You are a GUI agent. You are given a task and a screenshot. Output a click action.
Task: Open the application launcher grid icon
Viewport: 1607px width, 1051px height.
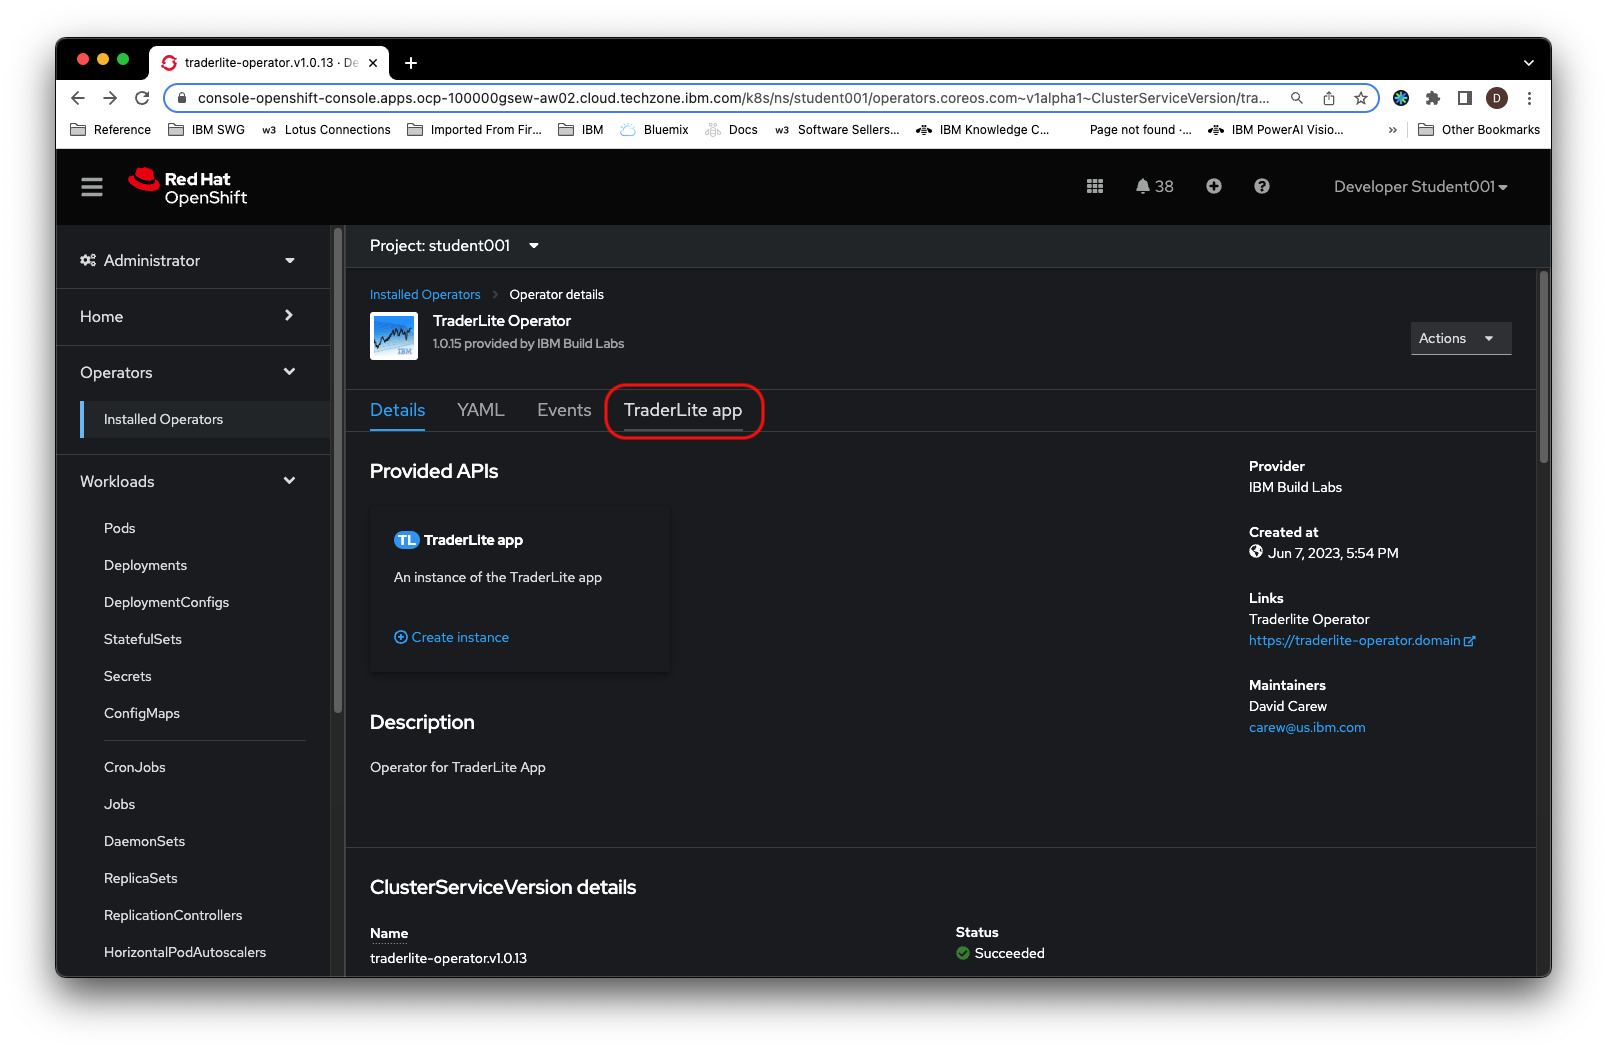coord(1095,186)
